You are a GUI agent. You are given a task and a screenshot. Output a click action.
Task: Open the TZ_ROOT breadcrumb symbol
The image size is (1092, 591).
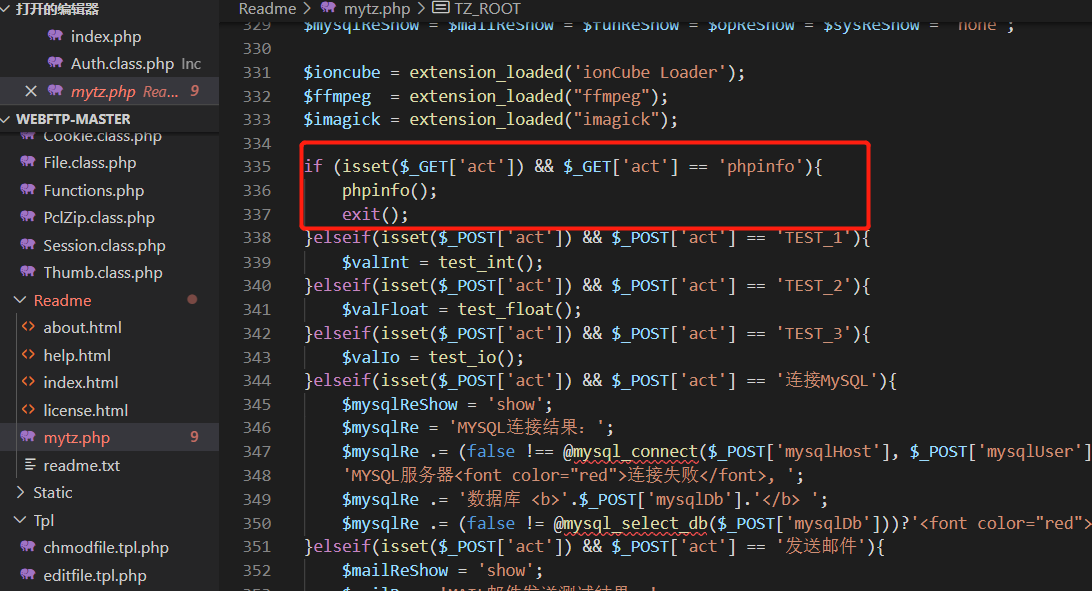[487, 9]
